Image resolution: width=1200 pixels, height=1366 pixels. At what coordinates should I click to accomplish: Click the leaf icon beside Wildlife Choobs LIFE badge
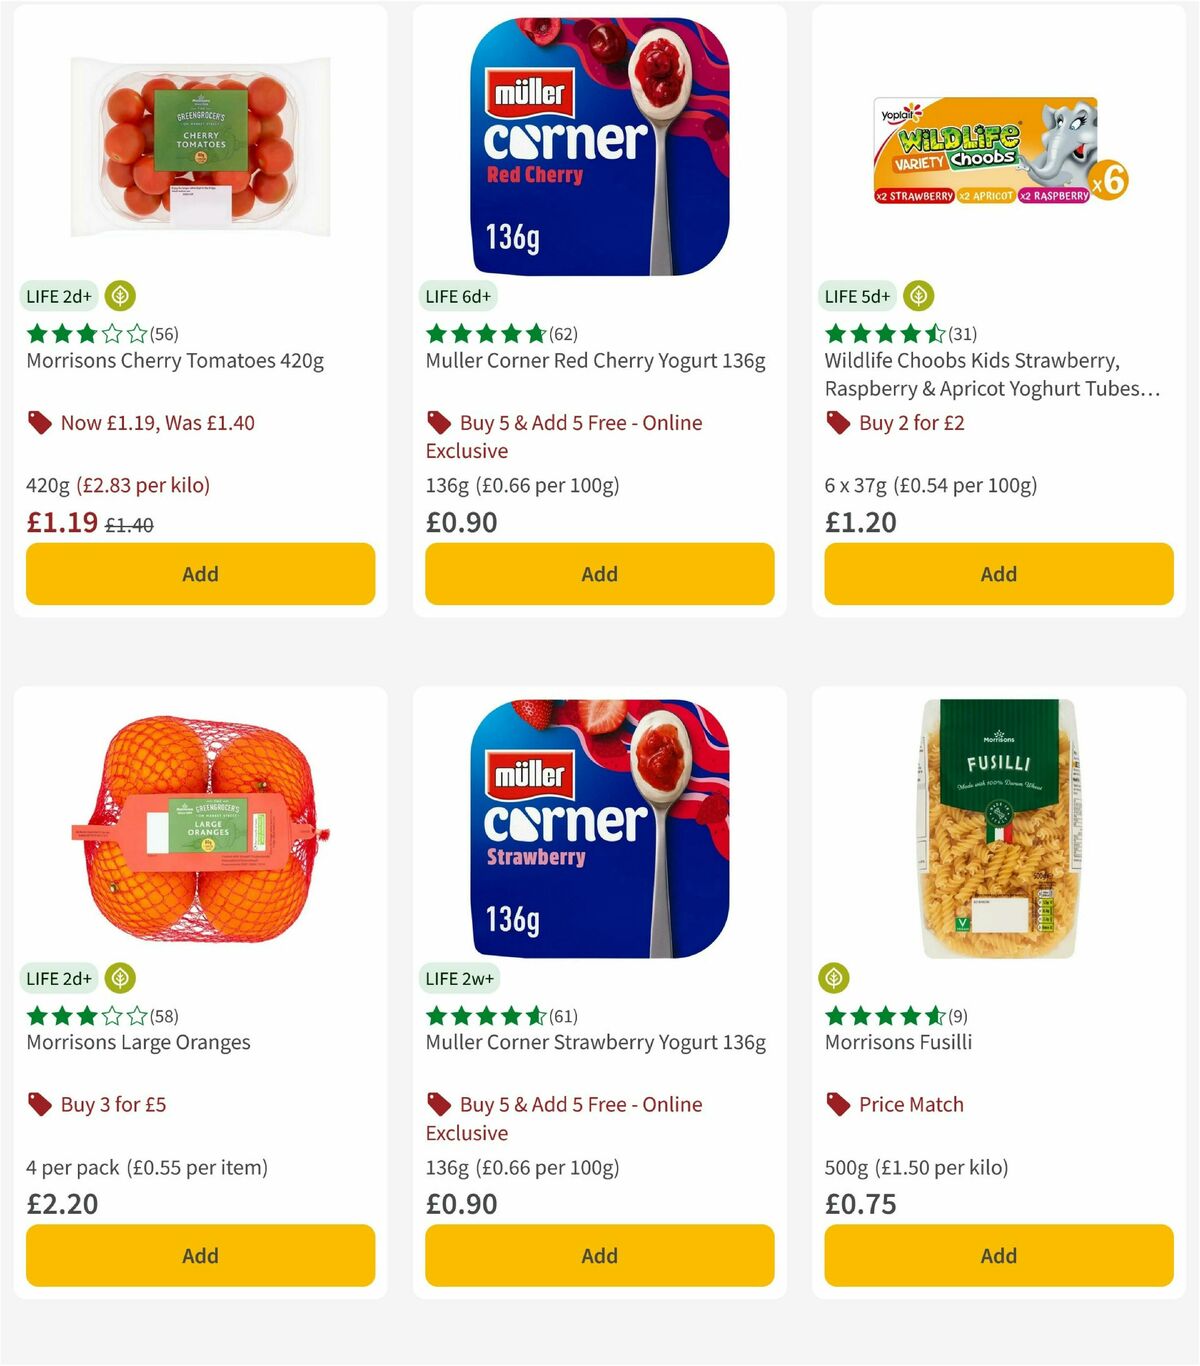pos(918,296)
